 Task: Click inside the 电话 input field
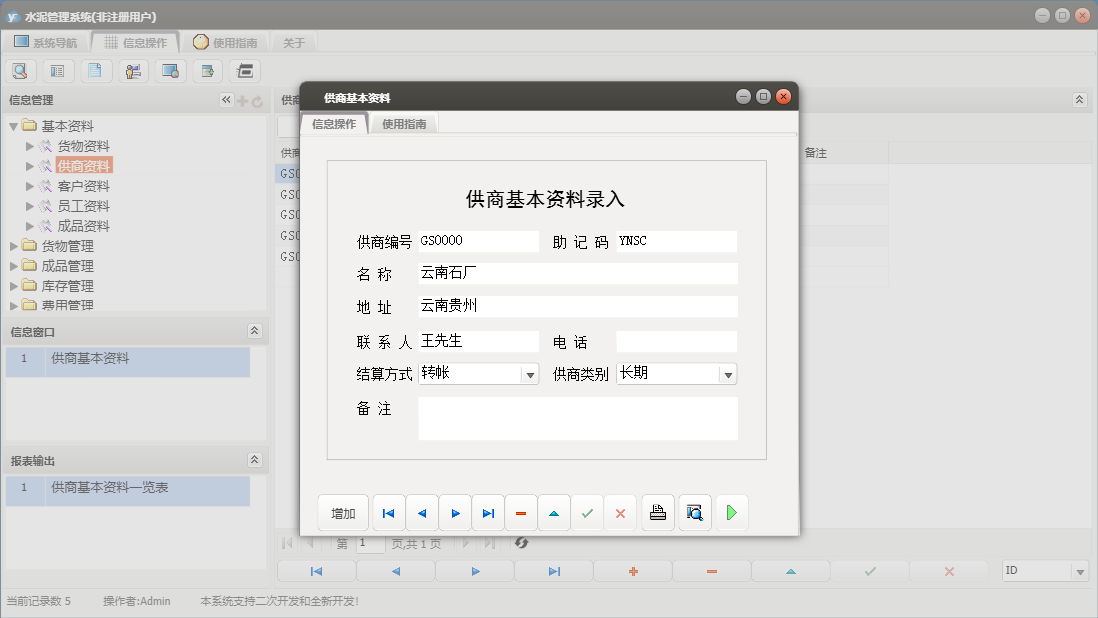point(676,342)
